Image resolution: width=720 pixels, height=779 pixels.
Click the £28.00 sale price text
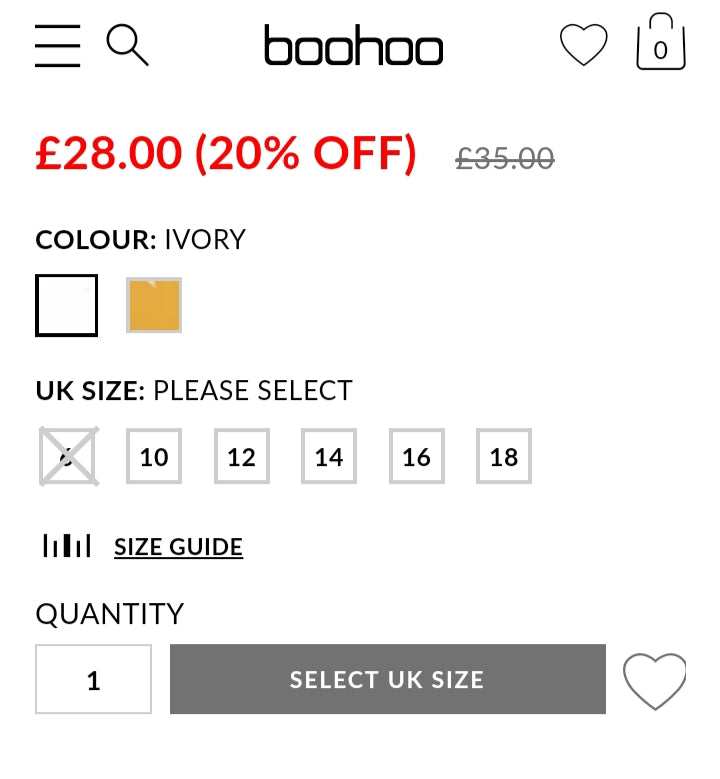(x=109, y=153)
